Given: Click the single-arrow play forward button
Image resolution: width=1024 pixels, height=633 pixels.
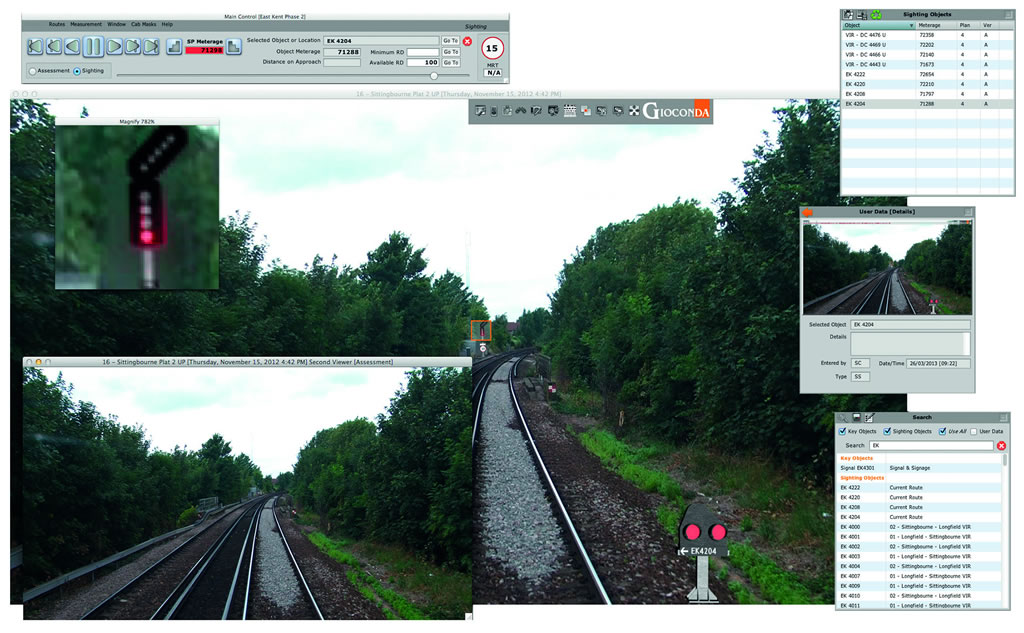Looking at the screenshot, I should (x=113, y=46).
